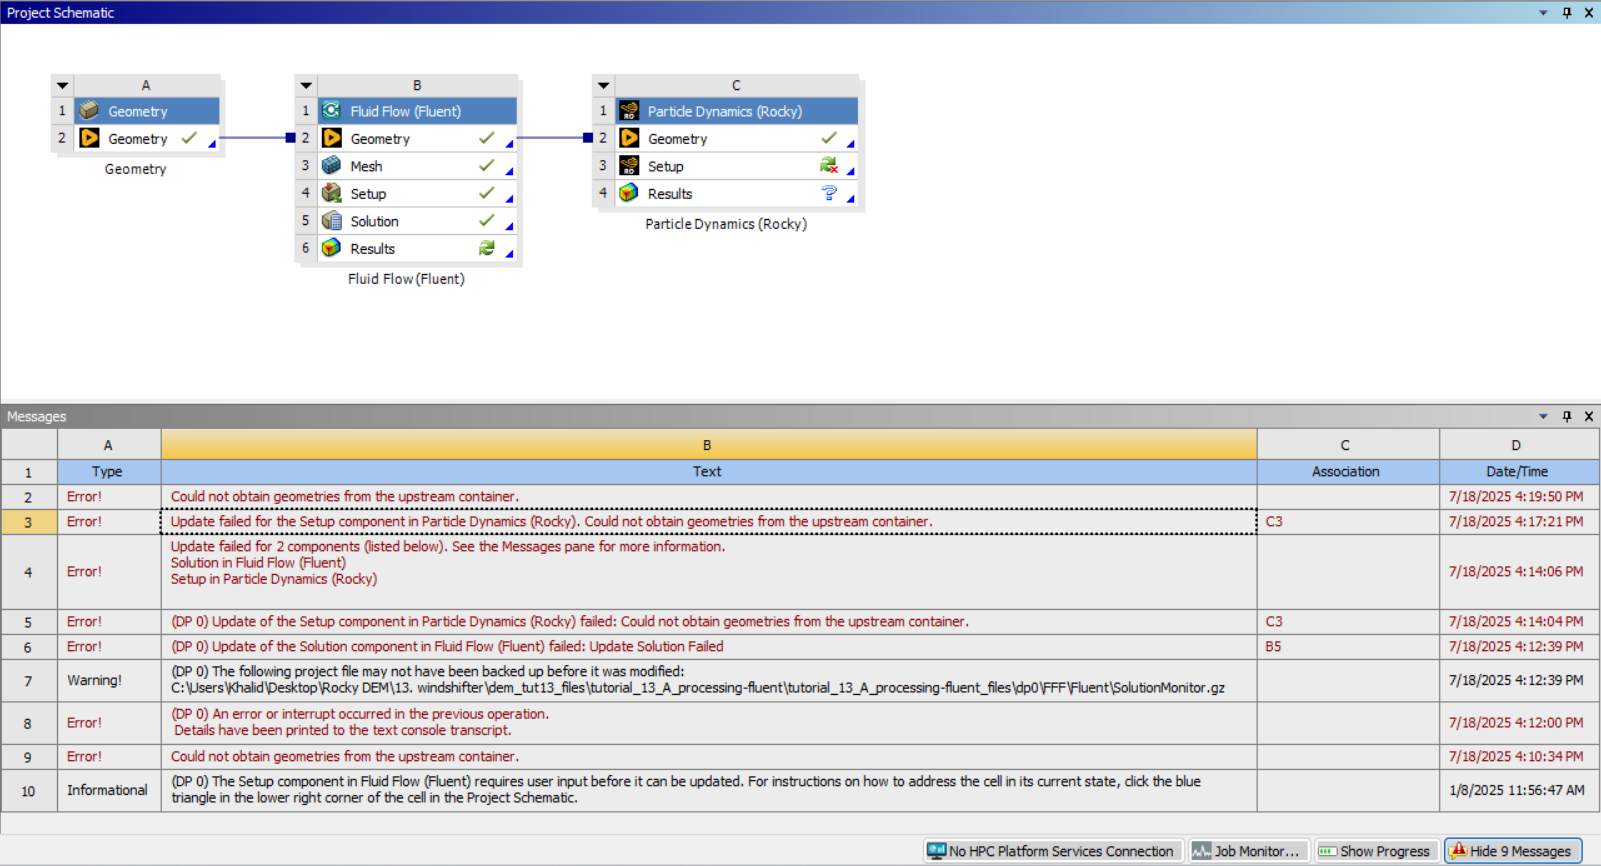Select the Particle Dynamics (Rocky) header icon
1601x866 pixels.
tap(629, 111)
